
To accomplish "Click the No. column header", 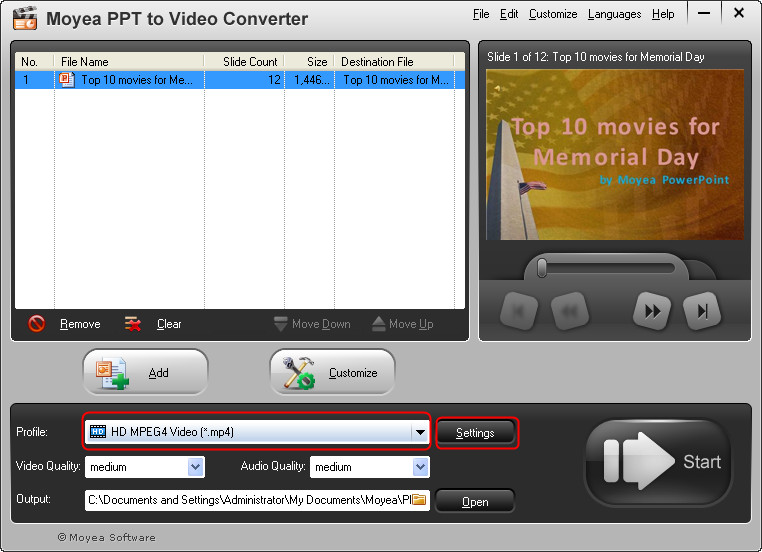I will coord(35,62).
